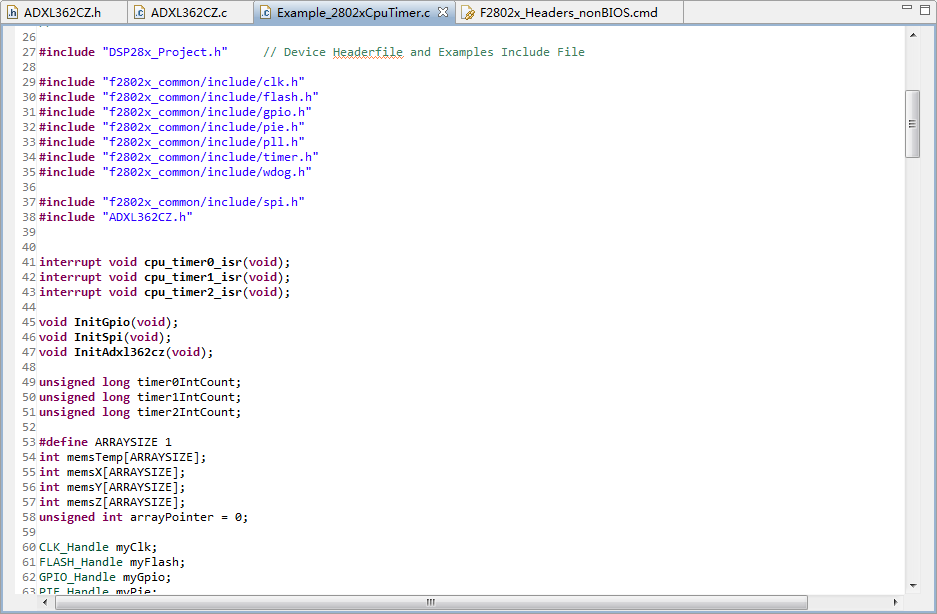Click the wdog.h include path
Image resolution: width=937 pixels, height=614 pixels.
(x=207, y=172)
